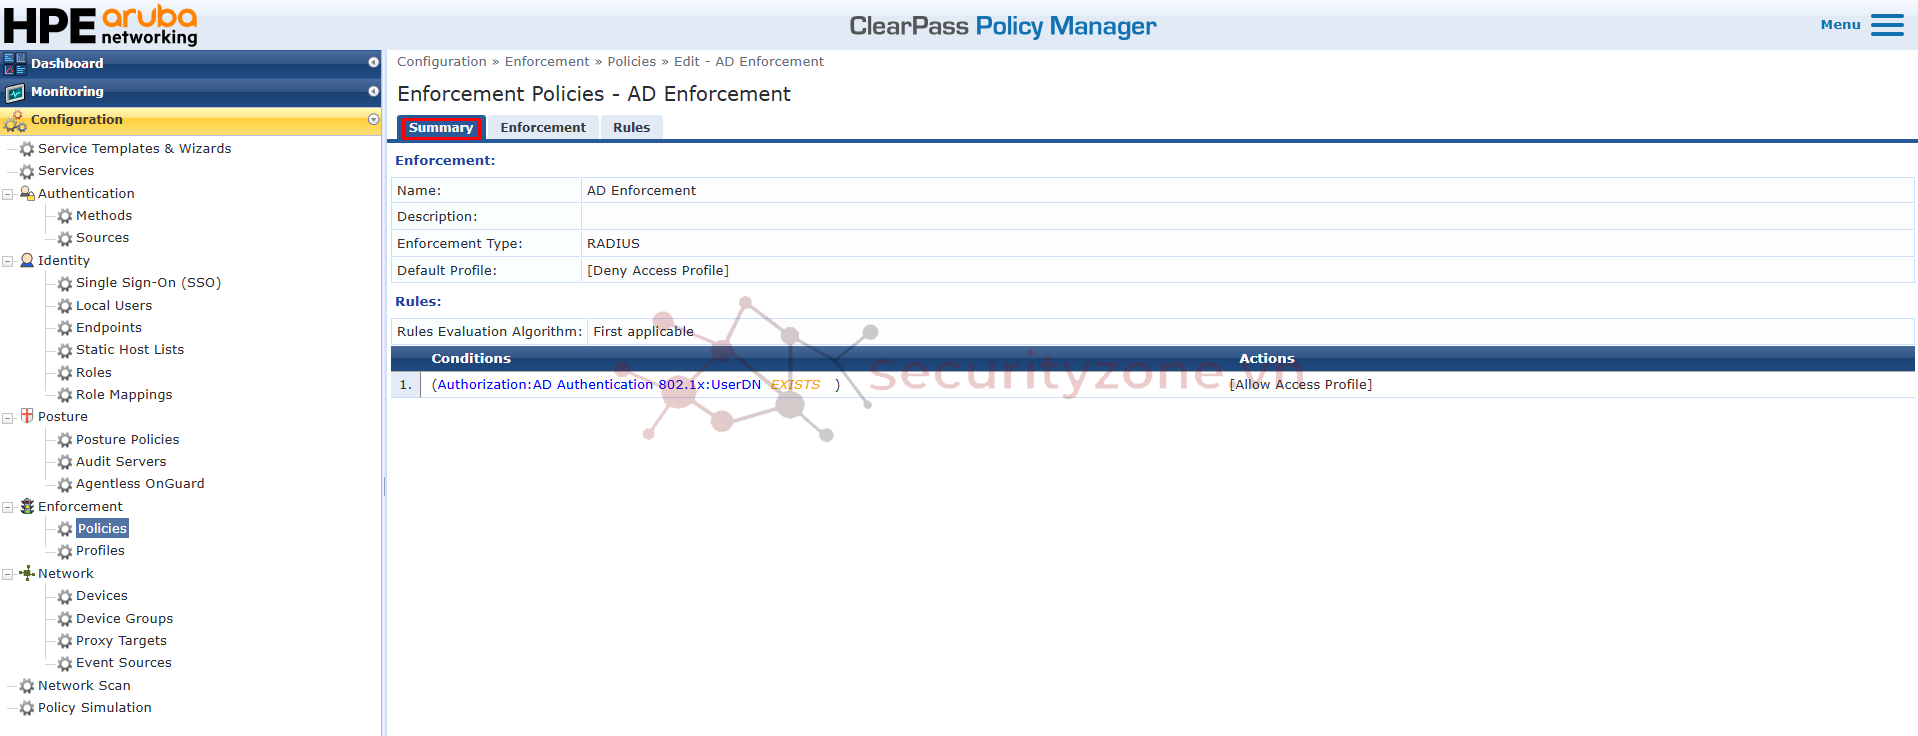Click the Monitoring panel icon
This screenshot has height=736, width=1918.
pyautogui.click(x=15, y=92)
